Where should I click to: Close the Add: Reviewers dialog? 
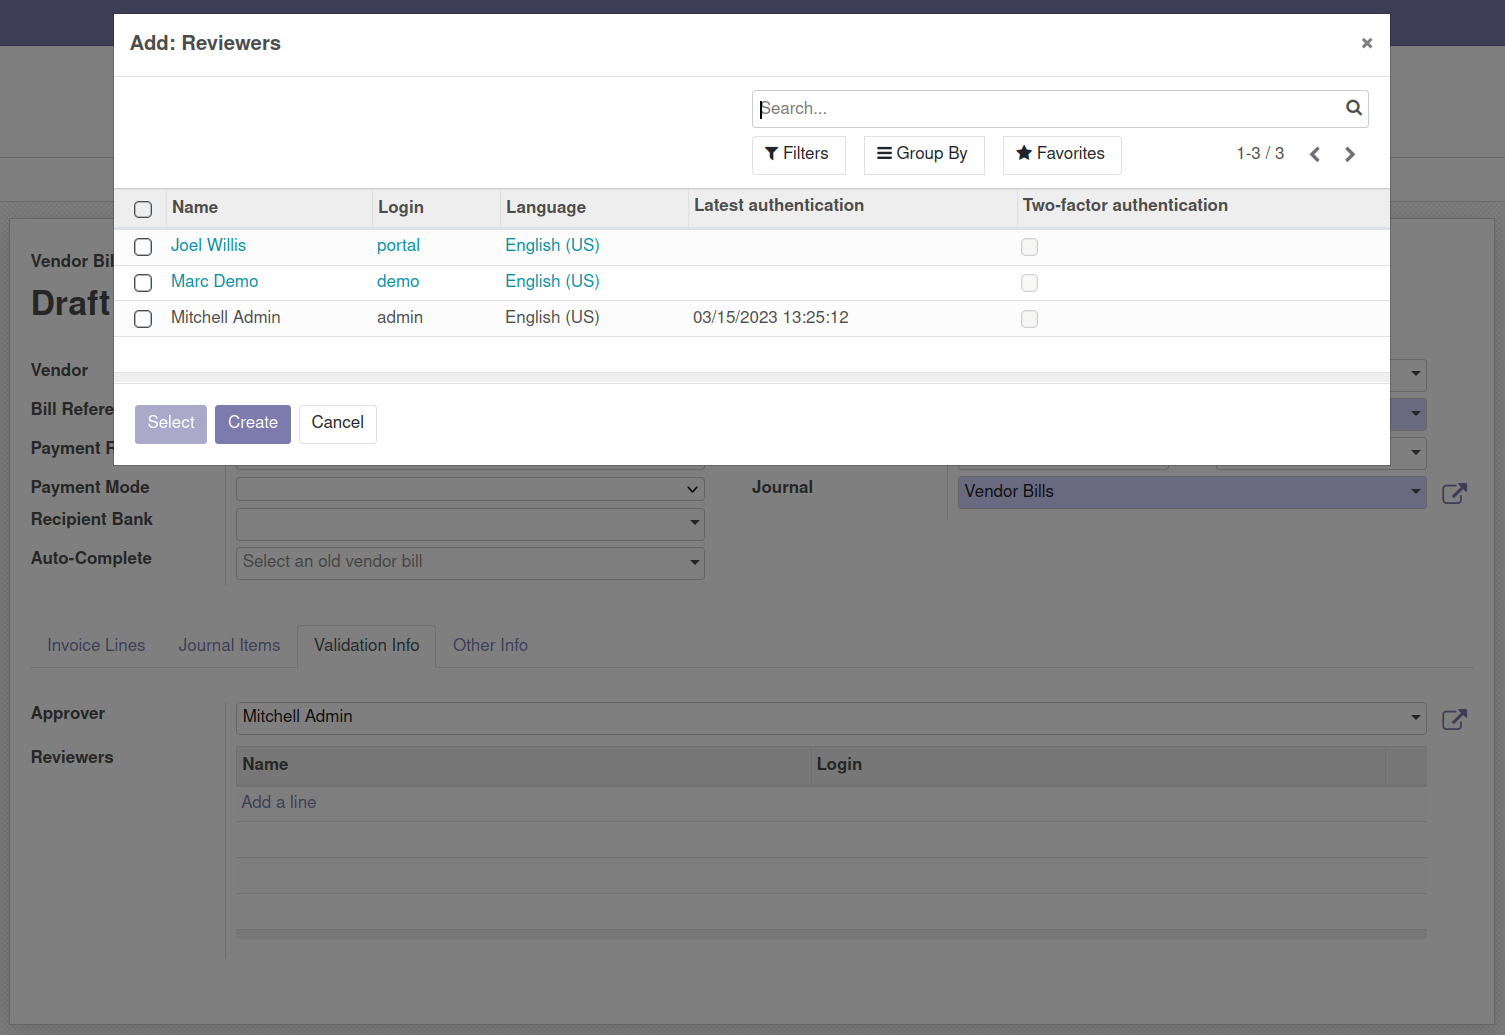(x=1366, y=43)
